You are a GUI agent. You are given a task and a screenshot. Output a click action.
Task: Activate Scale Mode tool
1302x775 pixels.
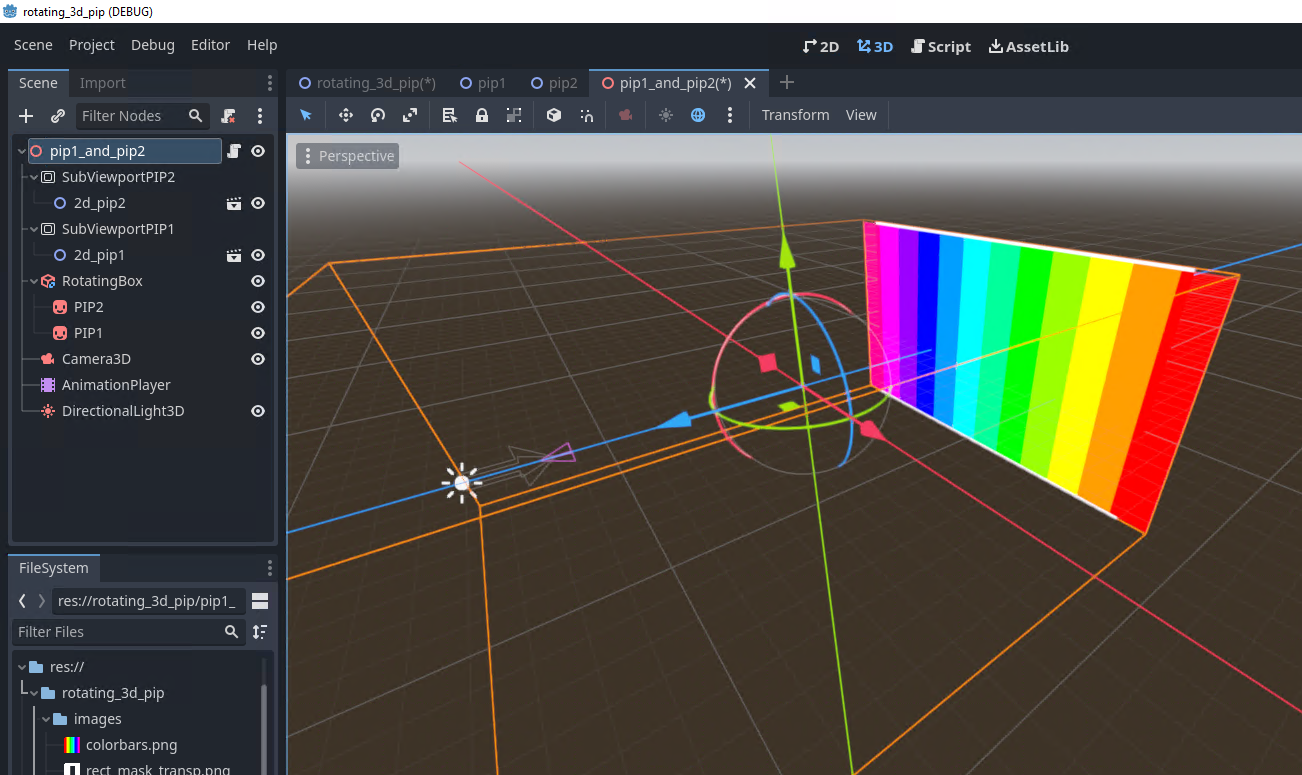(x=410, y=115)
